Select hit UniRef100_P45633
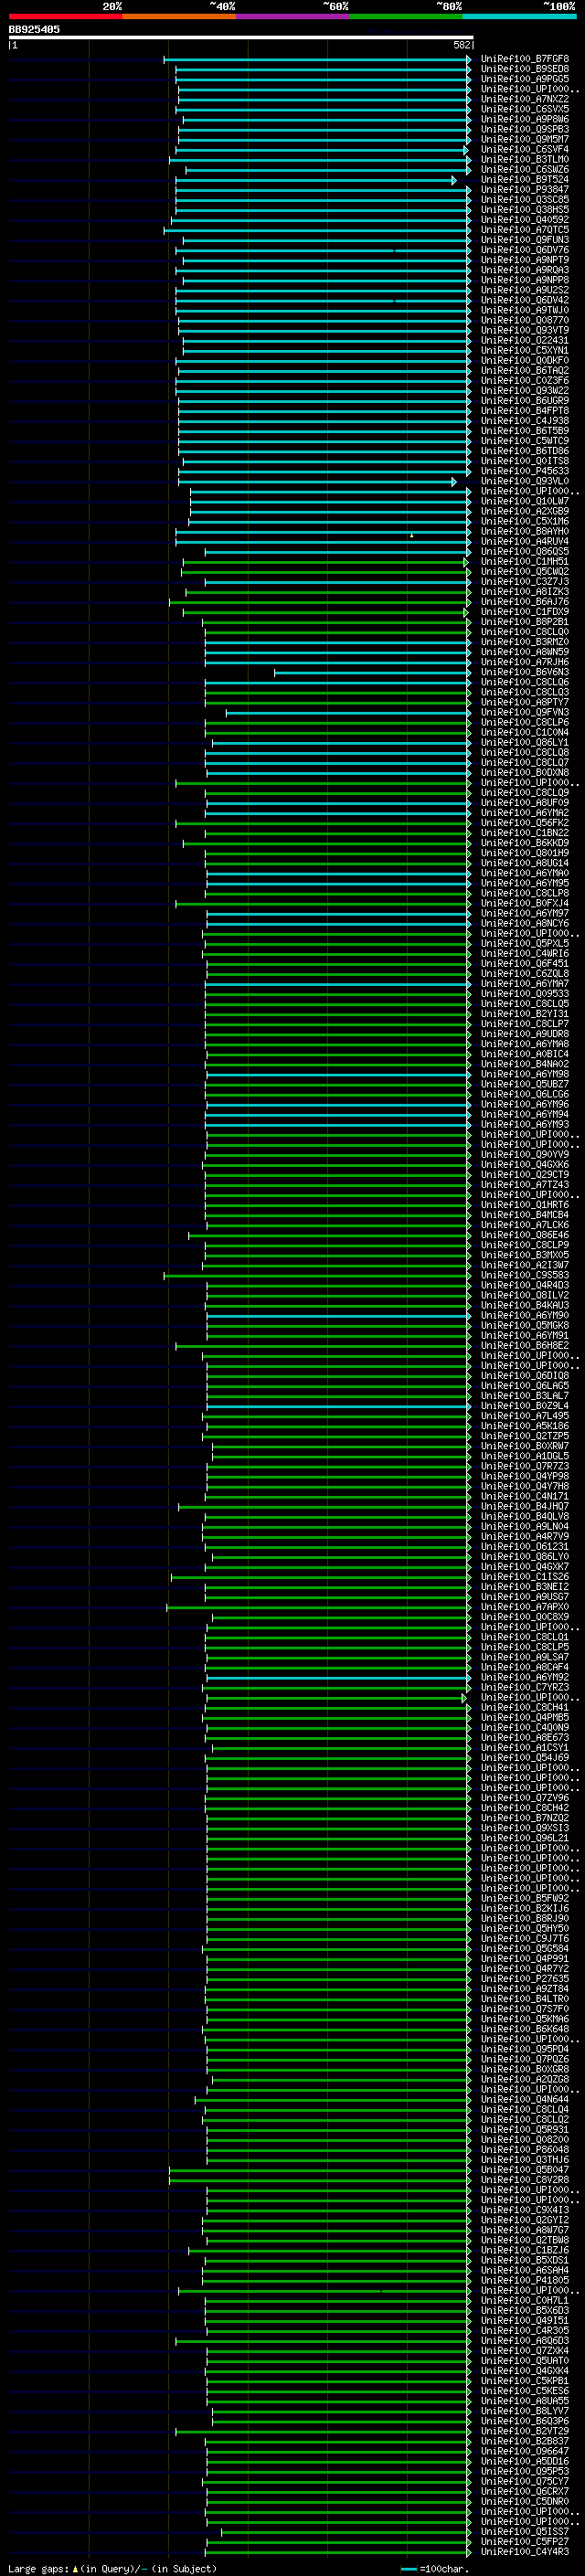 (524, 472)
